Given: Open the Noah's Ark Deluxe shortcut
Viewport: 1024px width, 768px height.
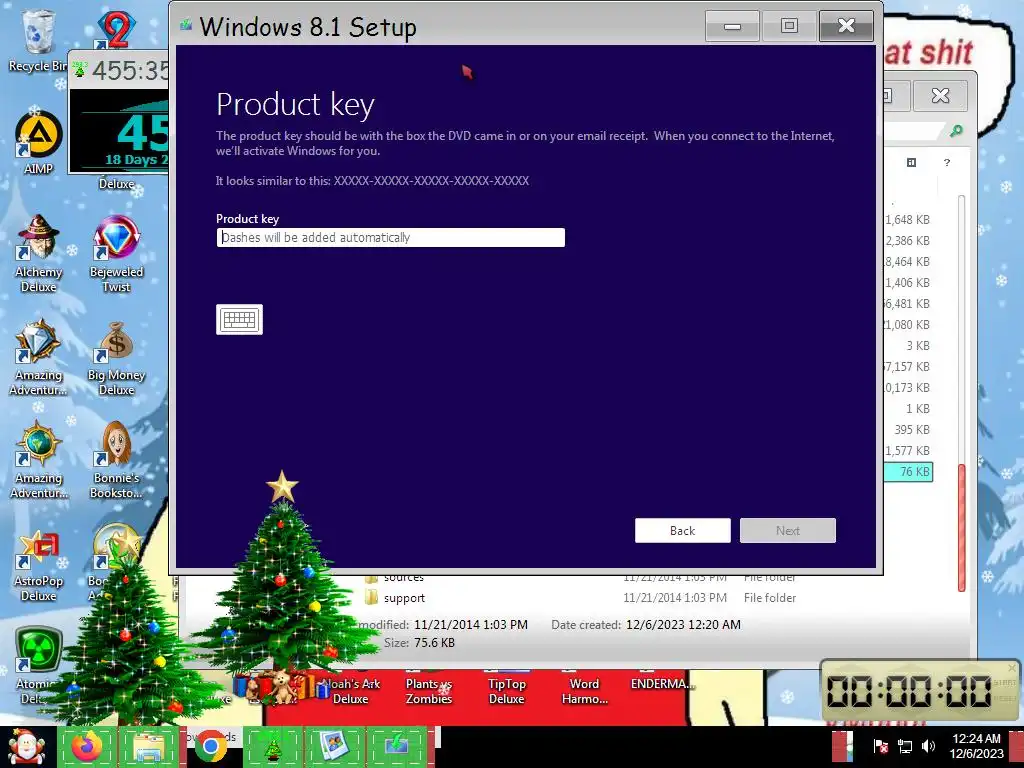Looking at the screenshot, I should pos(351,689).
